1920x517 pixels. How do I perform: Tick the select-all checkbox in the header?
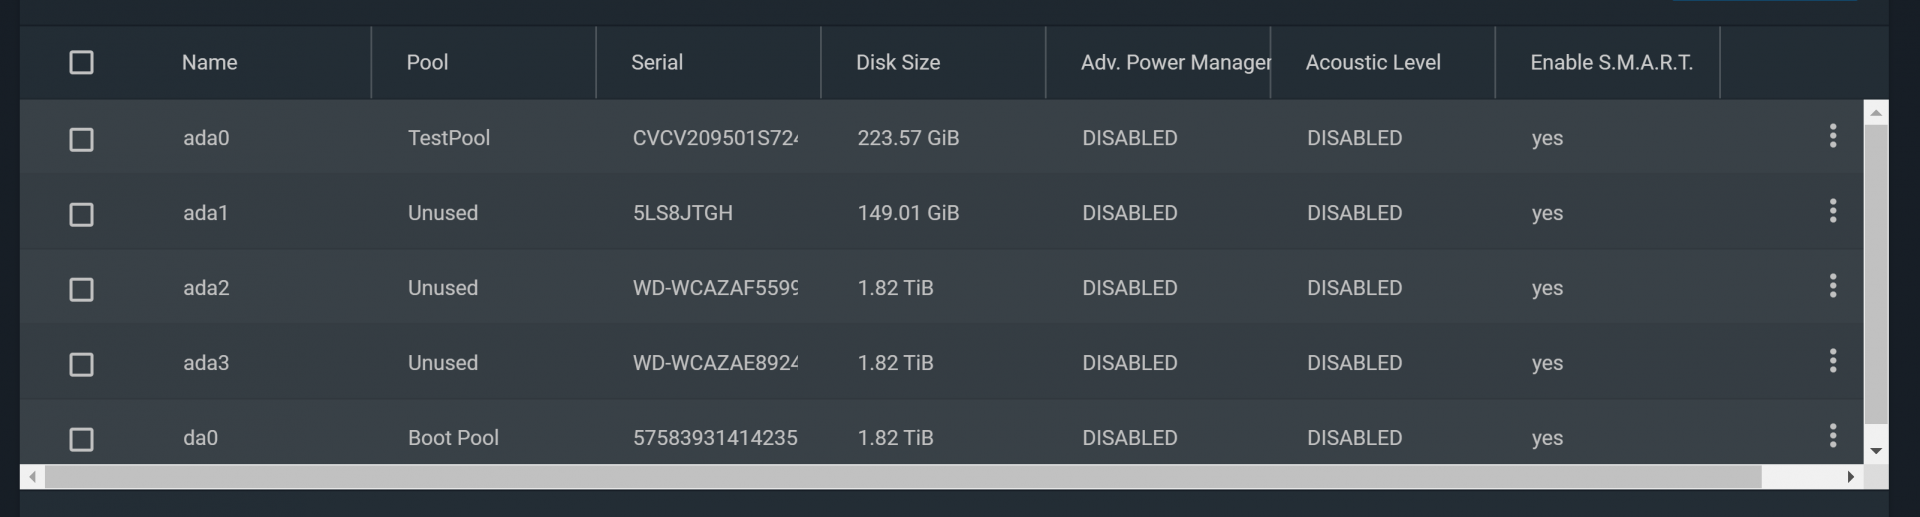pos(81,62)
